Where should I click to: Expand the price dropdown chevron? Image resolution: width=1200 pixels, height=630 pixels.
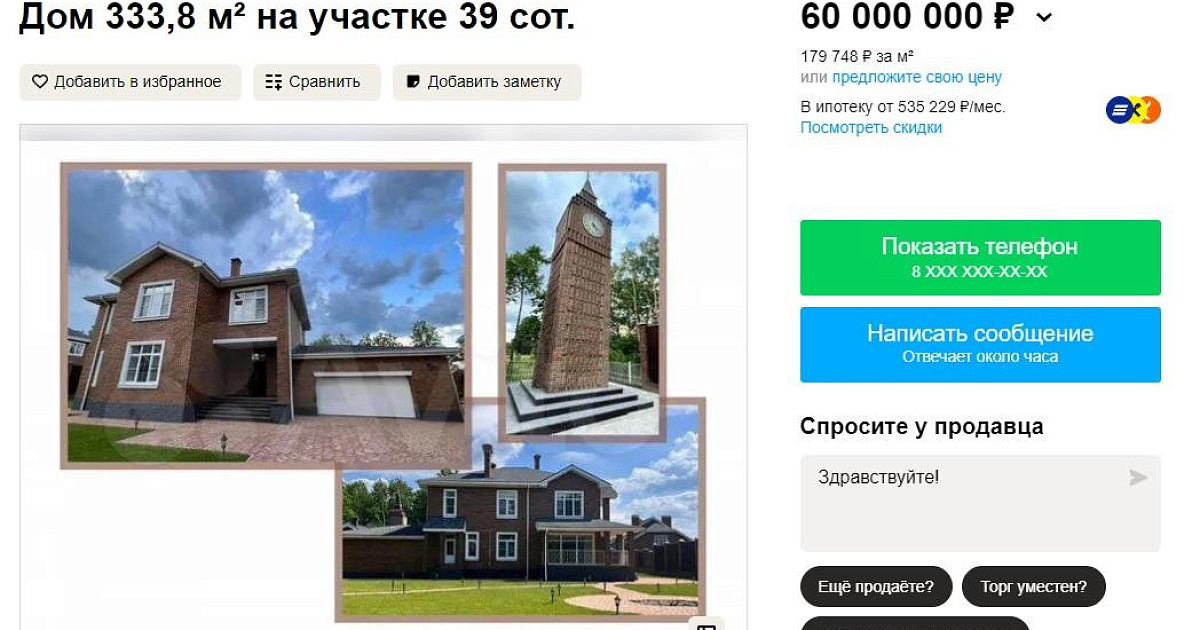click(x=1044, y=17)
